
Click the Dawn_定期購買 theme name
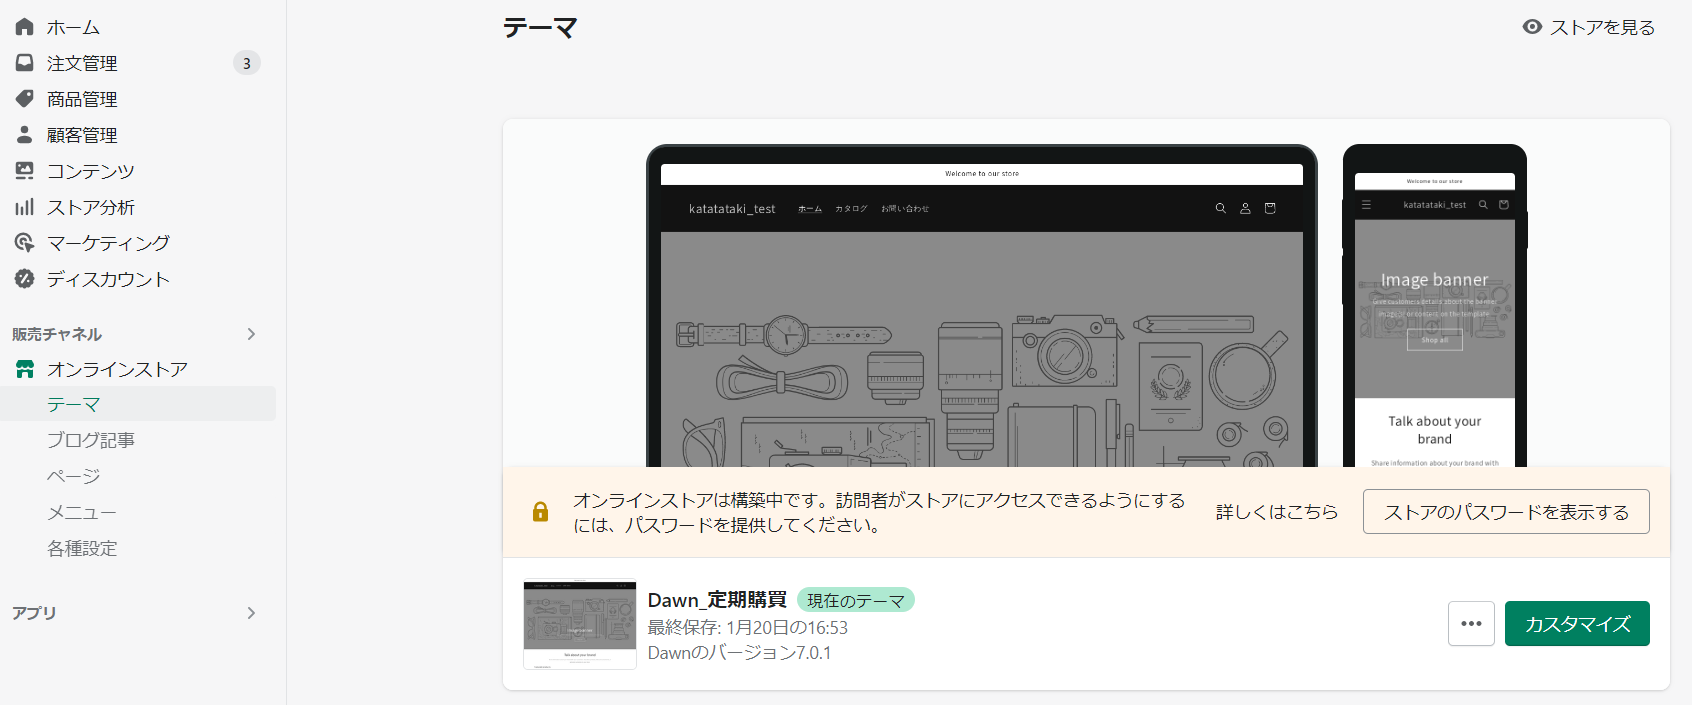717,600
